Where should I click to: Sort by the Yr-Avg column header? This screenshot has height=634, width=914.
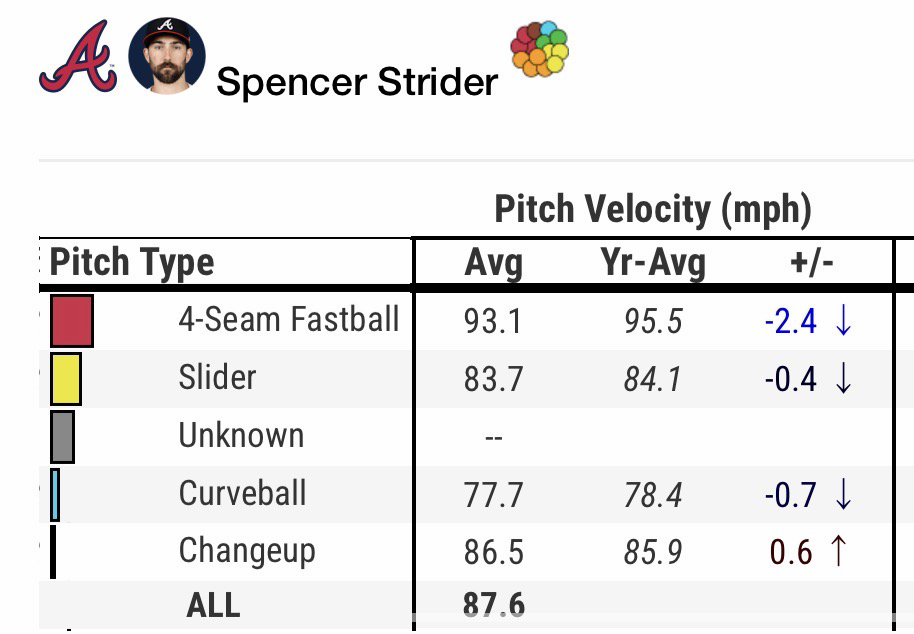point(653,263)
